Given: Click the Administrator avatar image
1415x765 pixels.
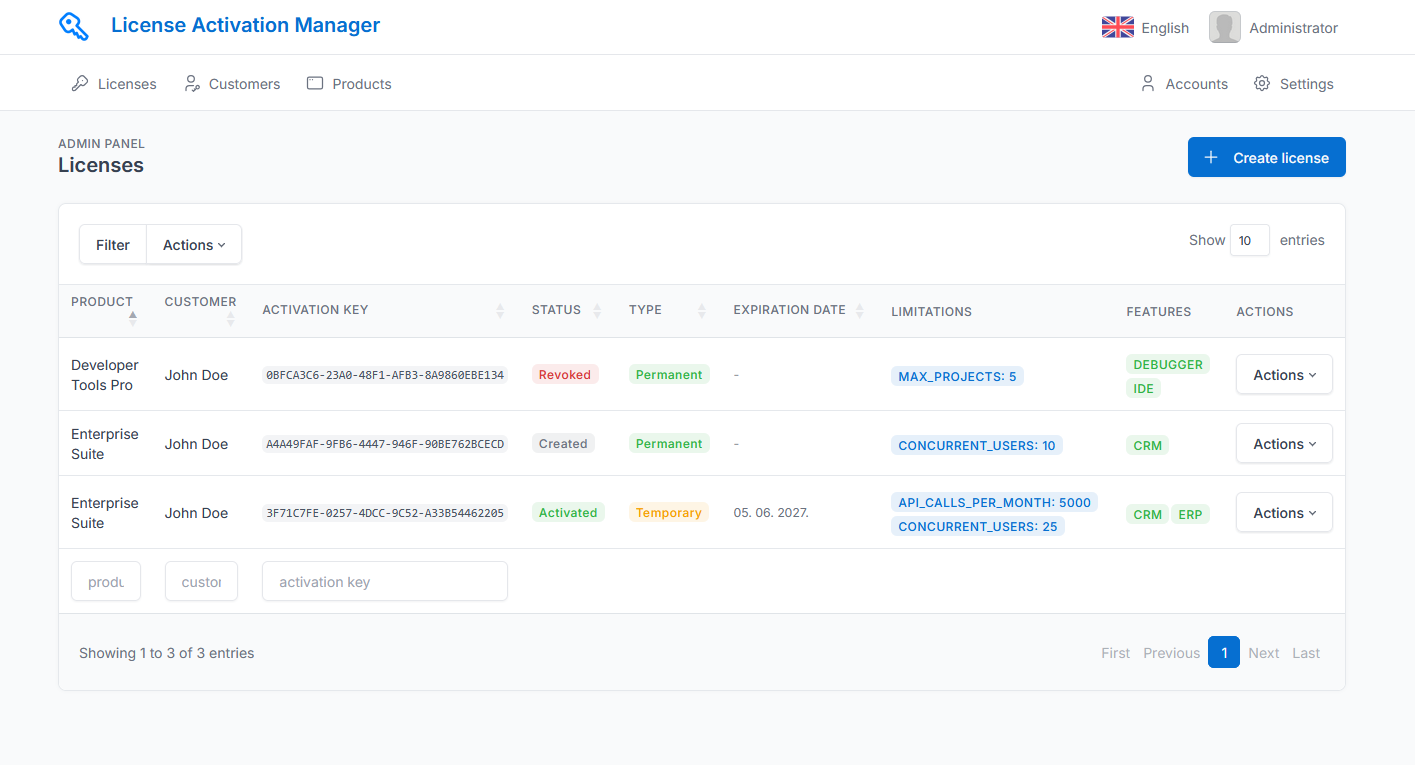Looking at the screenshot, I should coord(1225,28).
